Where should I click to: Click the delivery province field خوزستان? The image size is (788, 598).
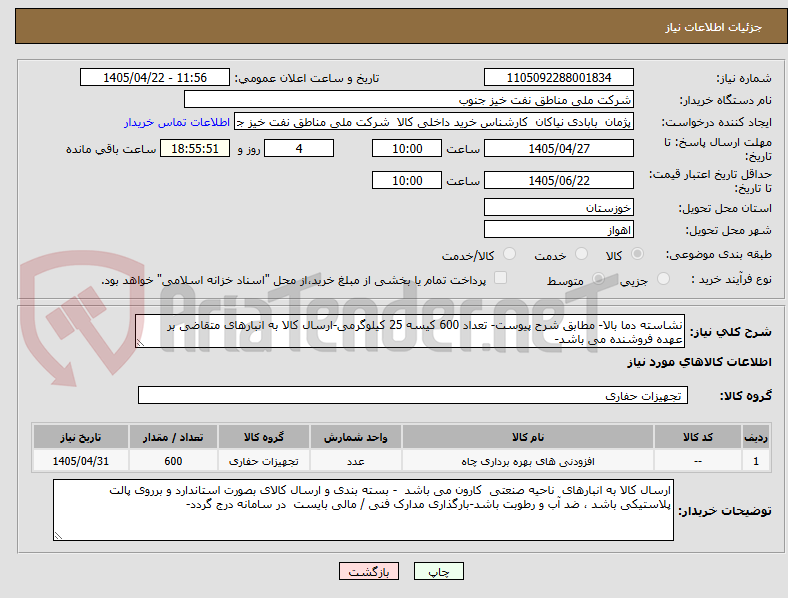(558, 207)
